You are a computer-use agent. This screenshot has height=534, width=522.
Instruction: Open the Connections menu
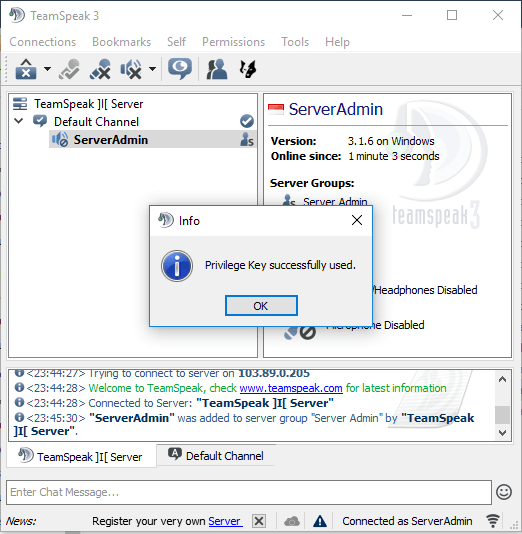coord(43,42)
